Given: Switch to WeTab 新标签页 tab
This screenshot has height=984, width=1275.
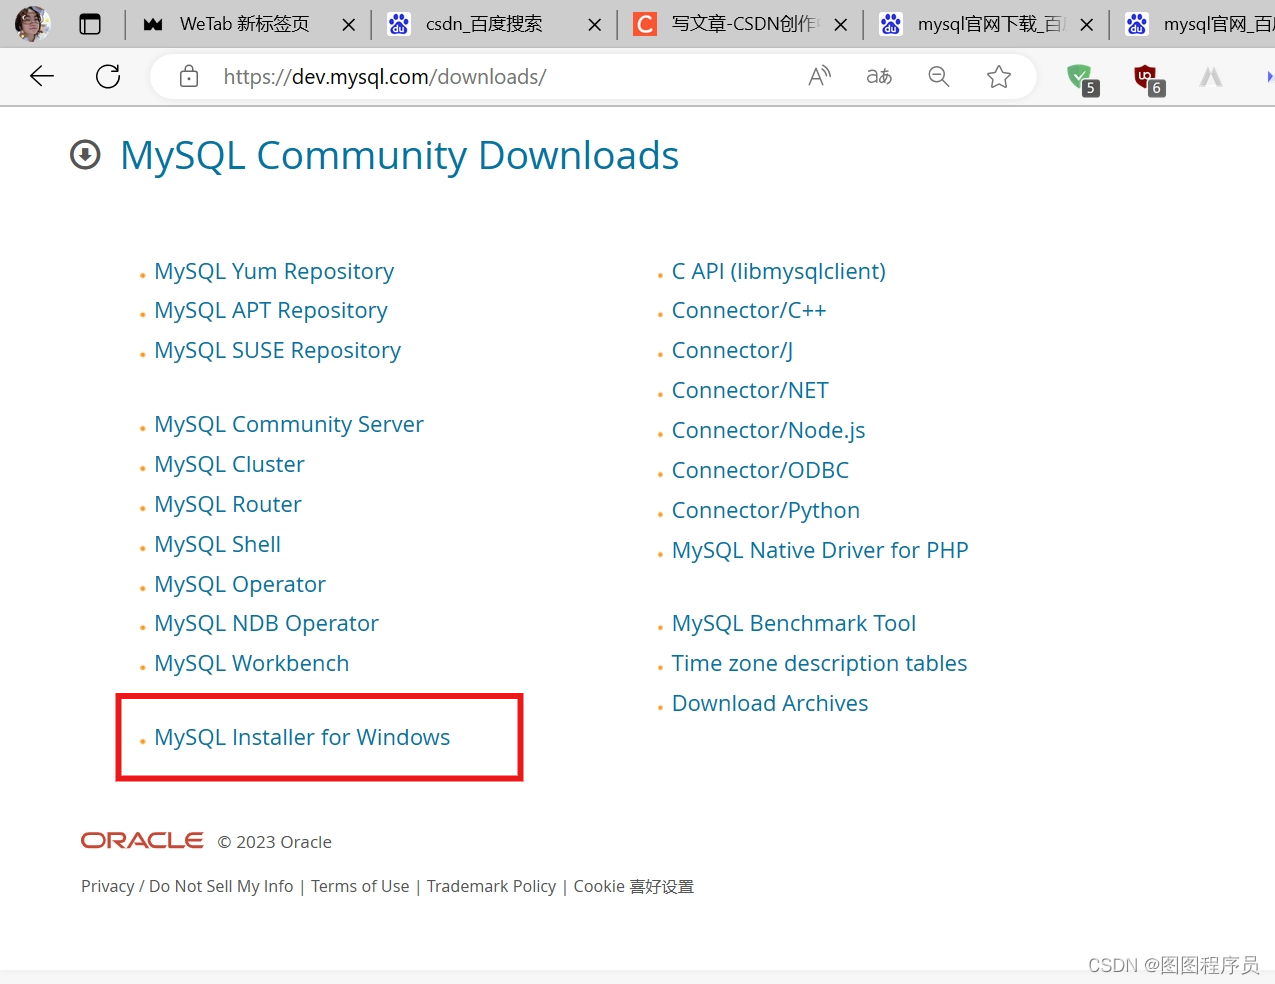Looking at the screenshot, I should click(245, 24).
